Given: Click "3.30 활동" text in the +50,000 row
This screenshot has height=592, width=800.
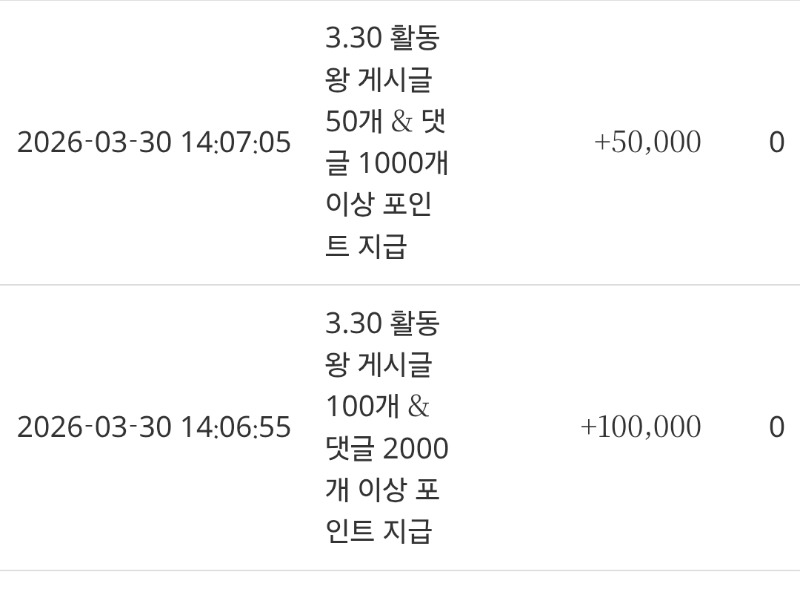Looking at the screenshot, I should [382, 39].
